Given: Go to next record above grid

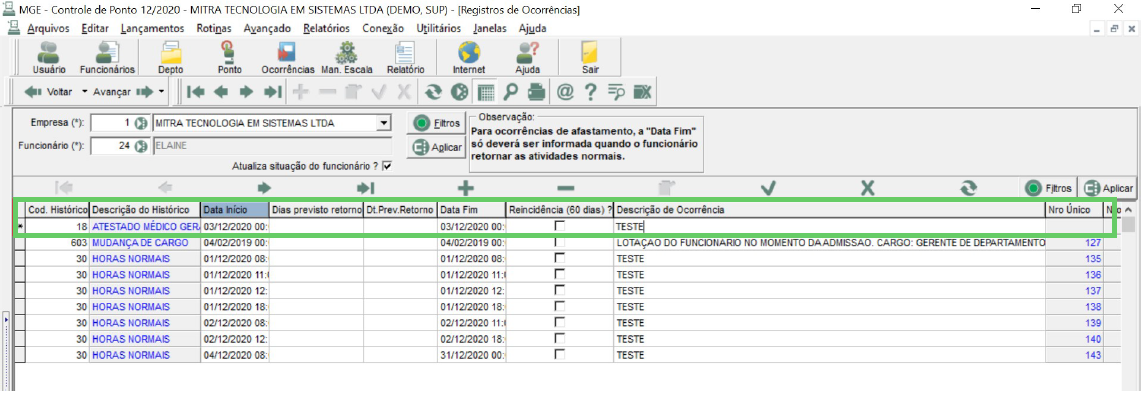Looking at the screenshot, I should (264, 187).
